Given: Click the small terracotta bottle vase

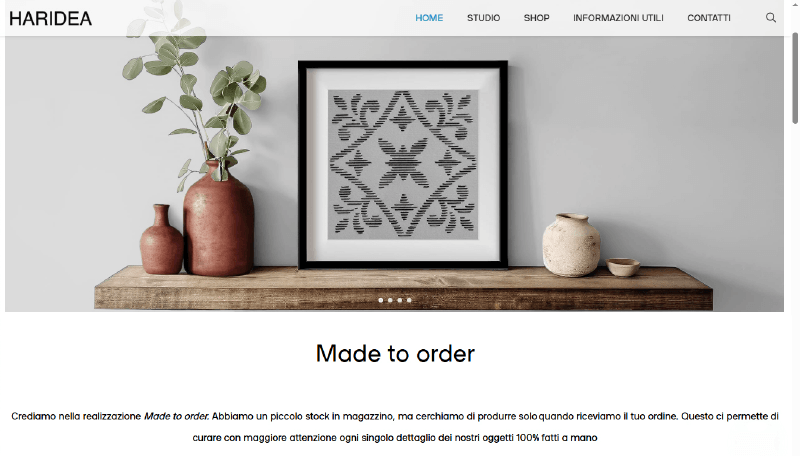Looking at the screenshot, I should (x=161, y=240).
